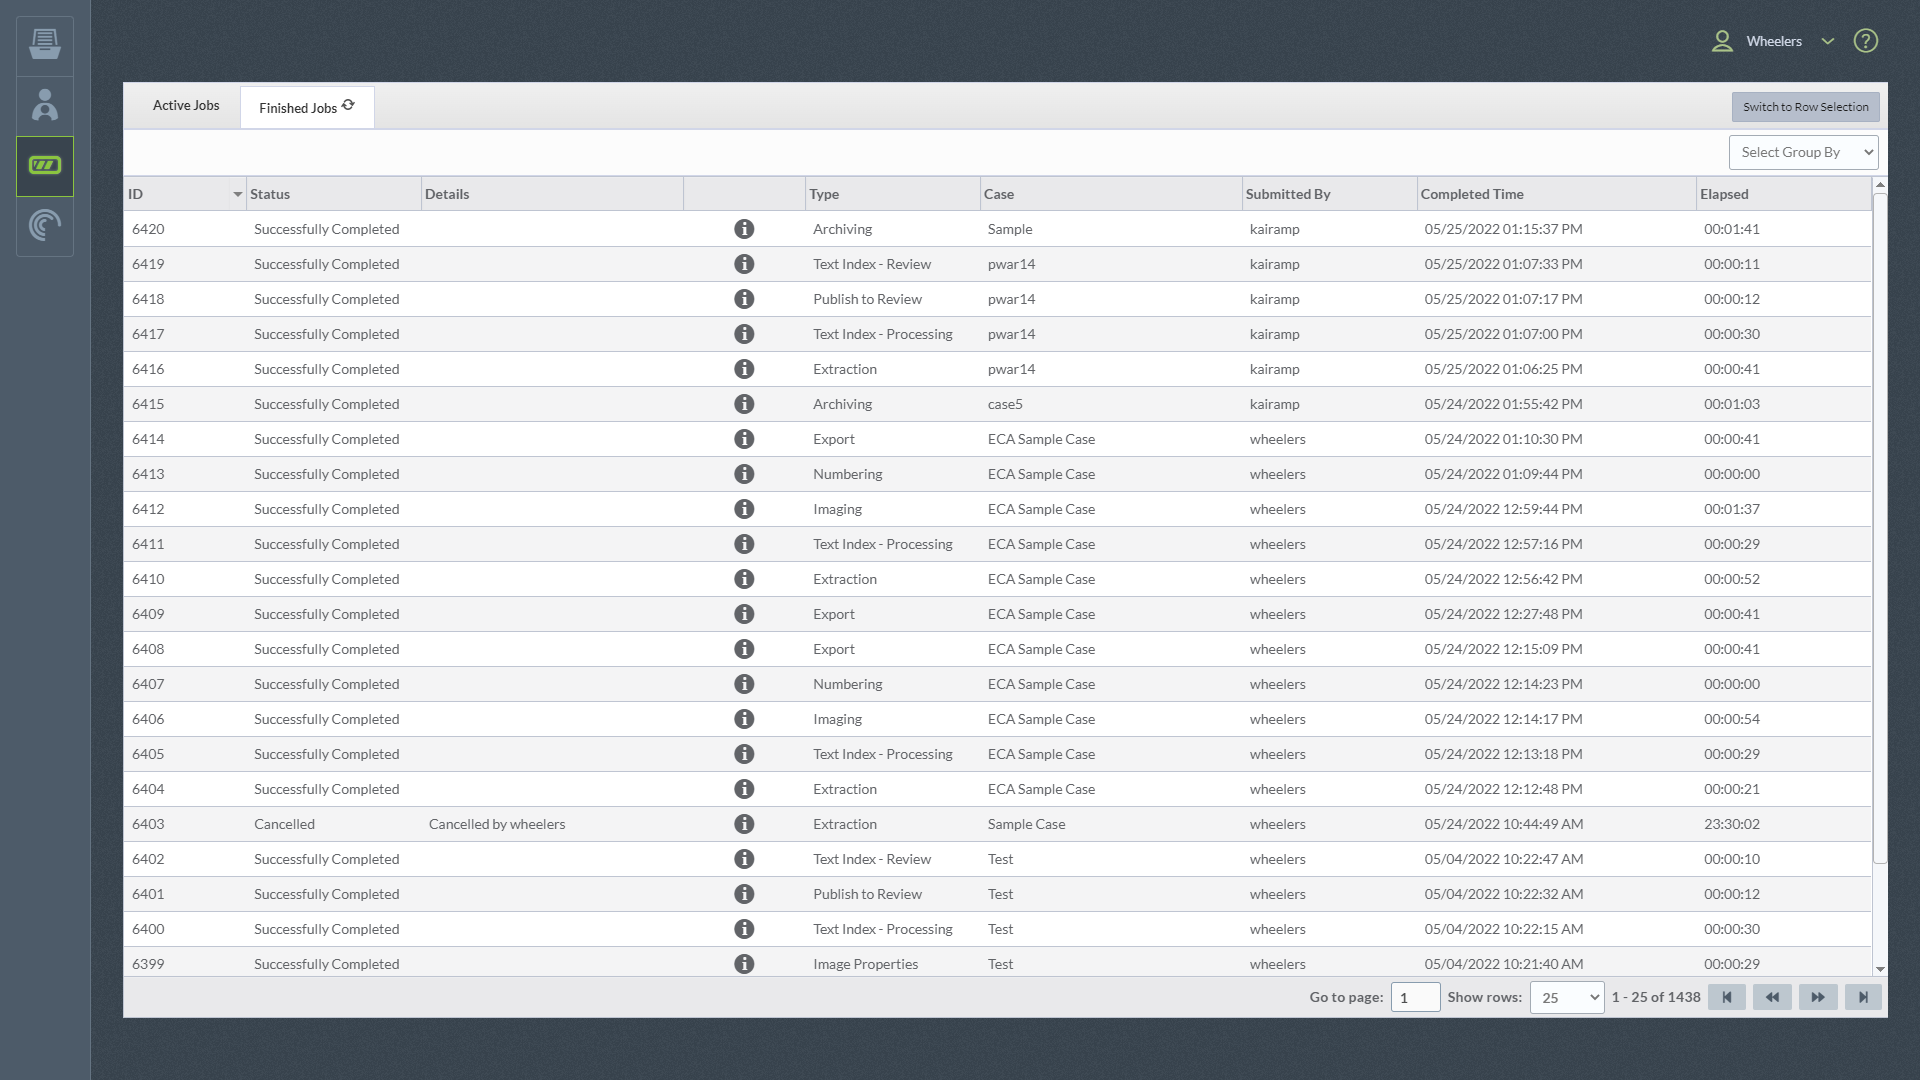The image size is (1920, 1080).
Task: Click the circular/processing sidebar icon
Action: (45, 225)
